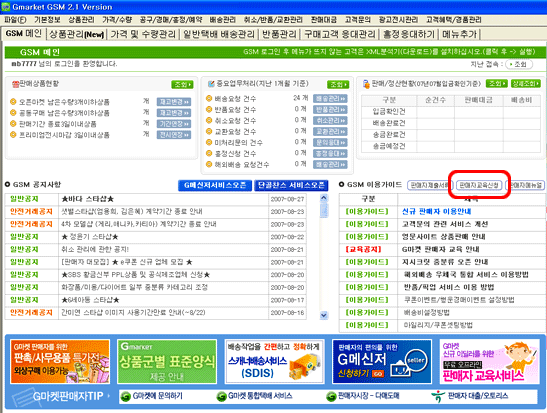Open the 파일(F) menu
This screenshot has height=413, width=547.
click(15, 20)
